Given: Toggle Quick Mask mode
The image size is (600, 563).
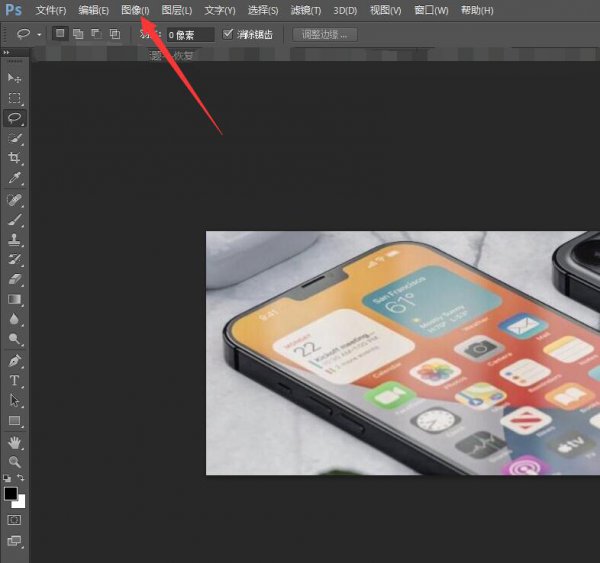Looking at the screenshot, I should 14,520.
